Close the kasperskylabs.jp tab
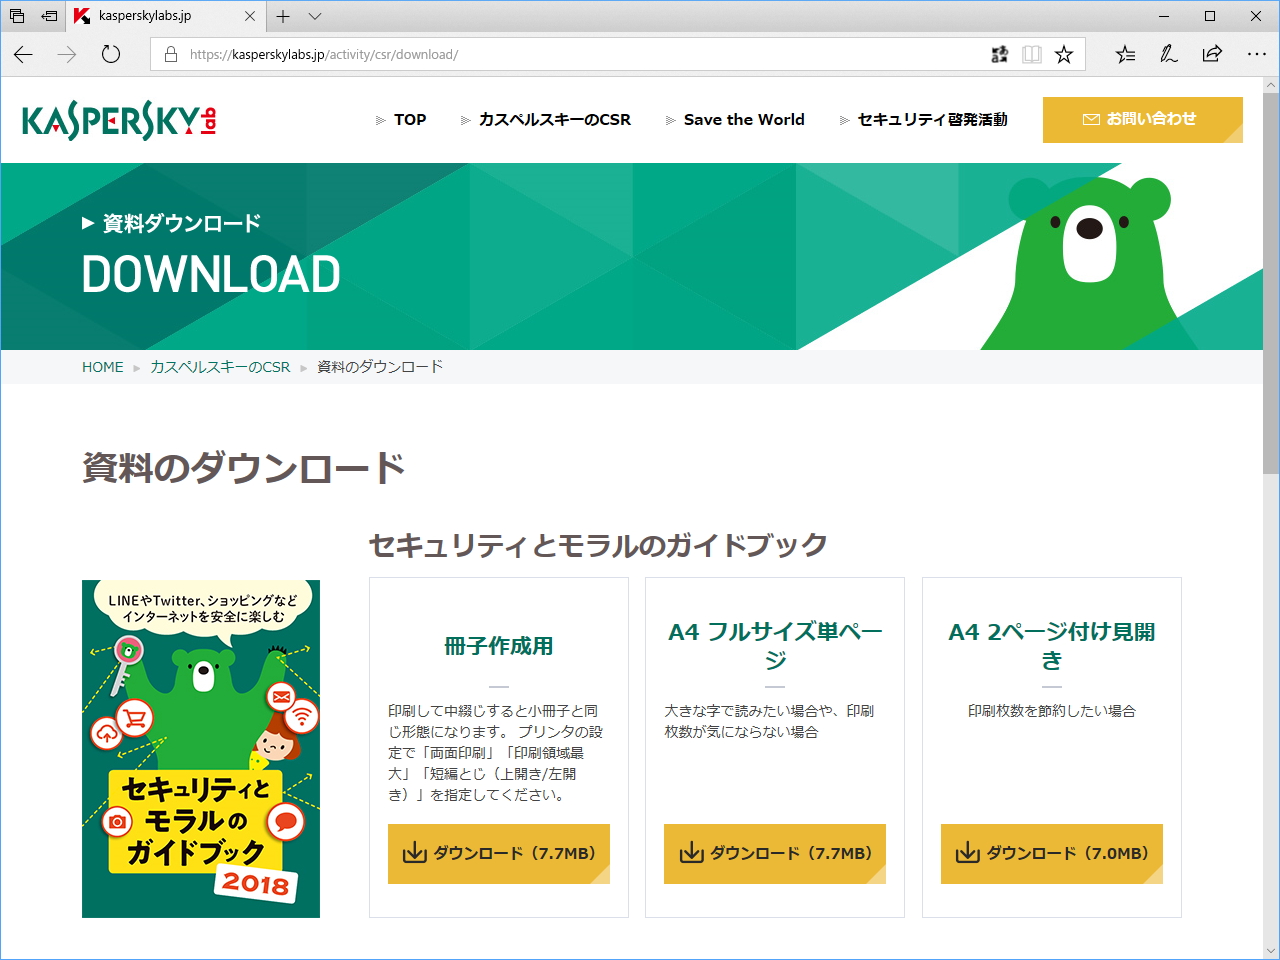1280x960 pixels. [250, 16]
